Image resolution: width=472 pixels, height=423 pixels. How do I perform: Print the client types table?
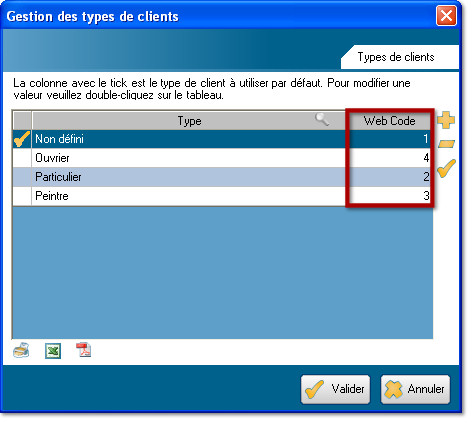pos(21,350)
